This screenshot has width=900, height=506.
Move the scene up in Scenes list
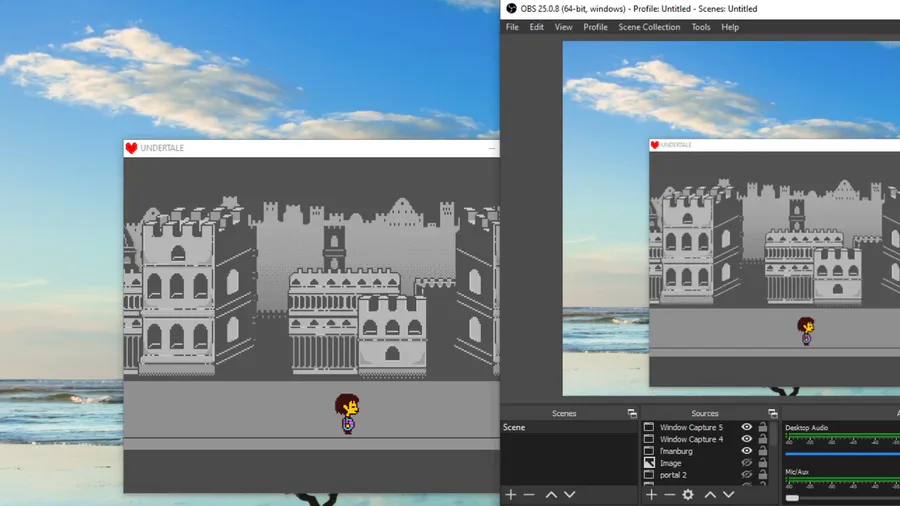551,495
